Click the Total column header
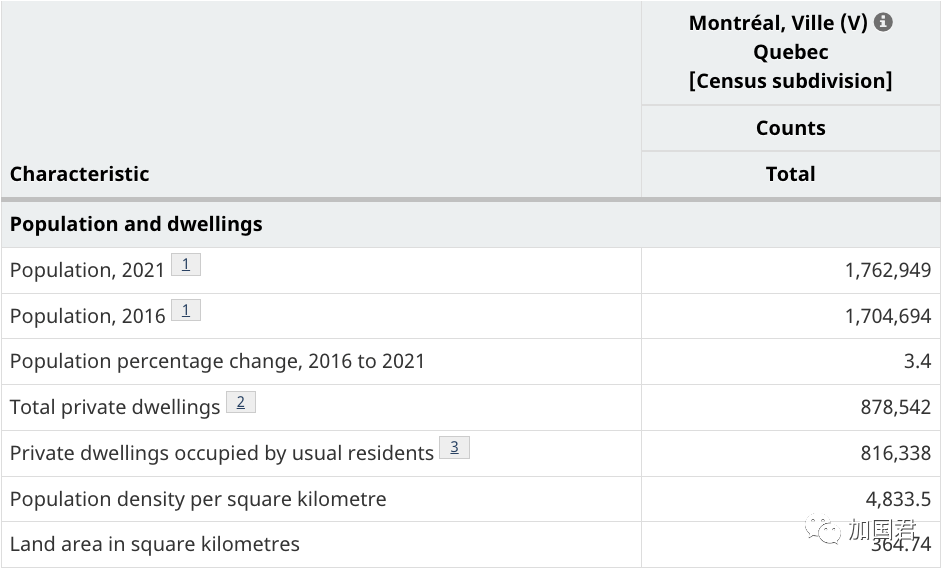Image resolution: width=947 pixels, height=571 pixels. 790,174
